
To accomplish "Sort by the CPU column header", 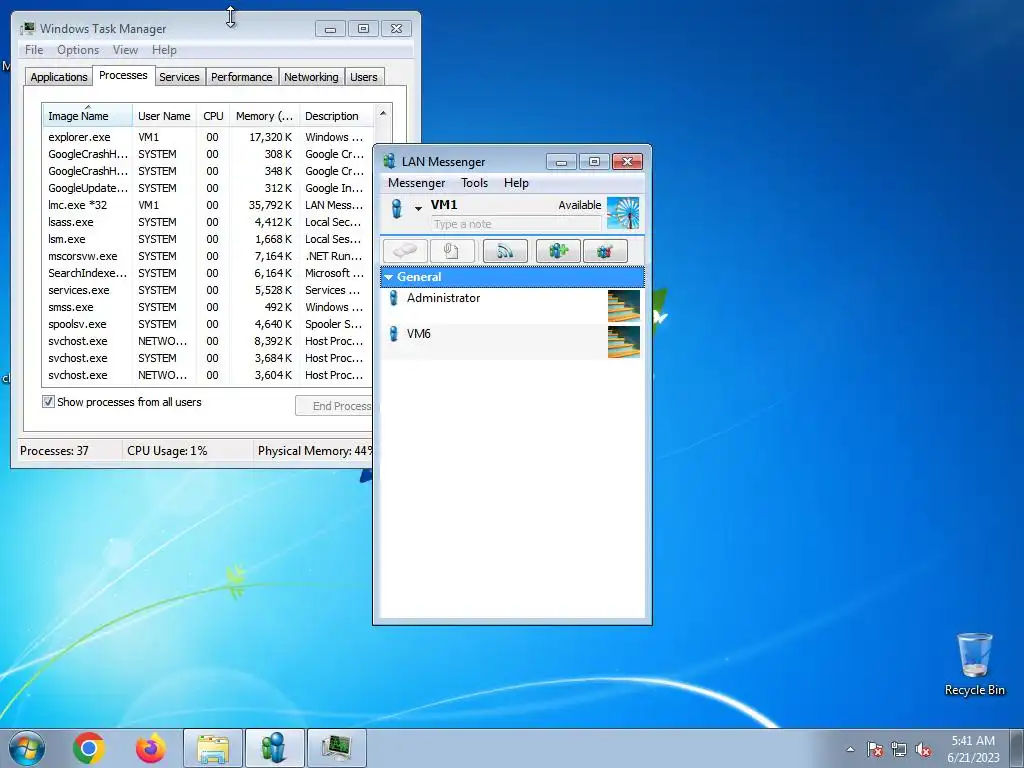I will [x=213, y=116].
